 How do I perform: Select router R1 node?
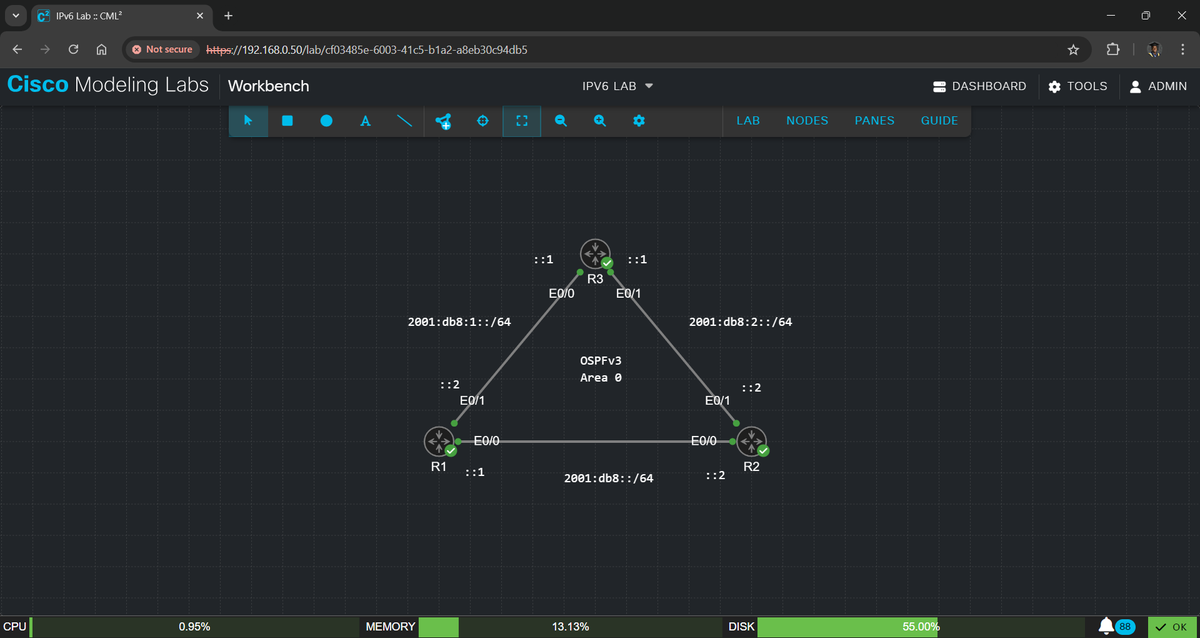(x=438, y=441)
